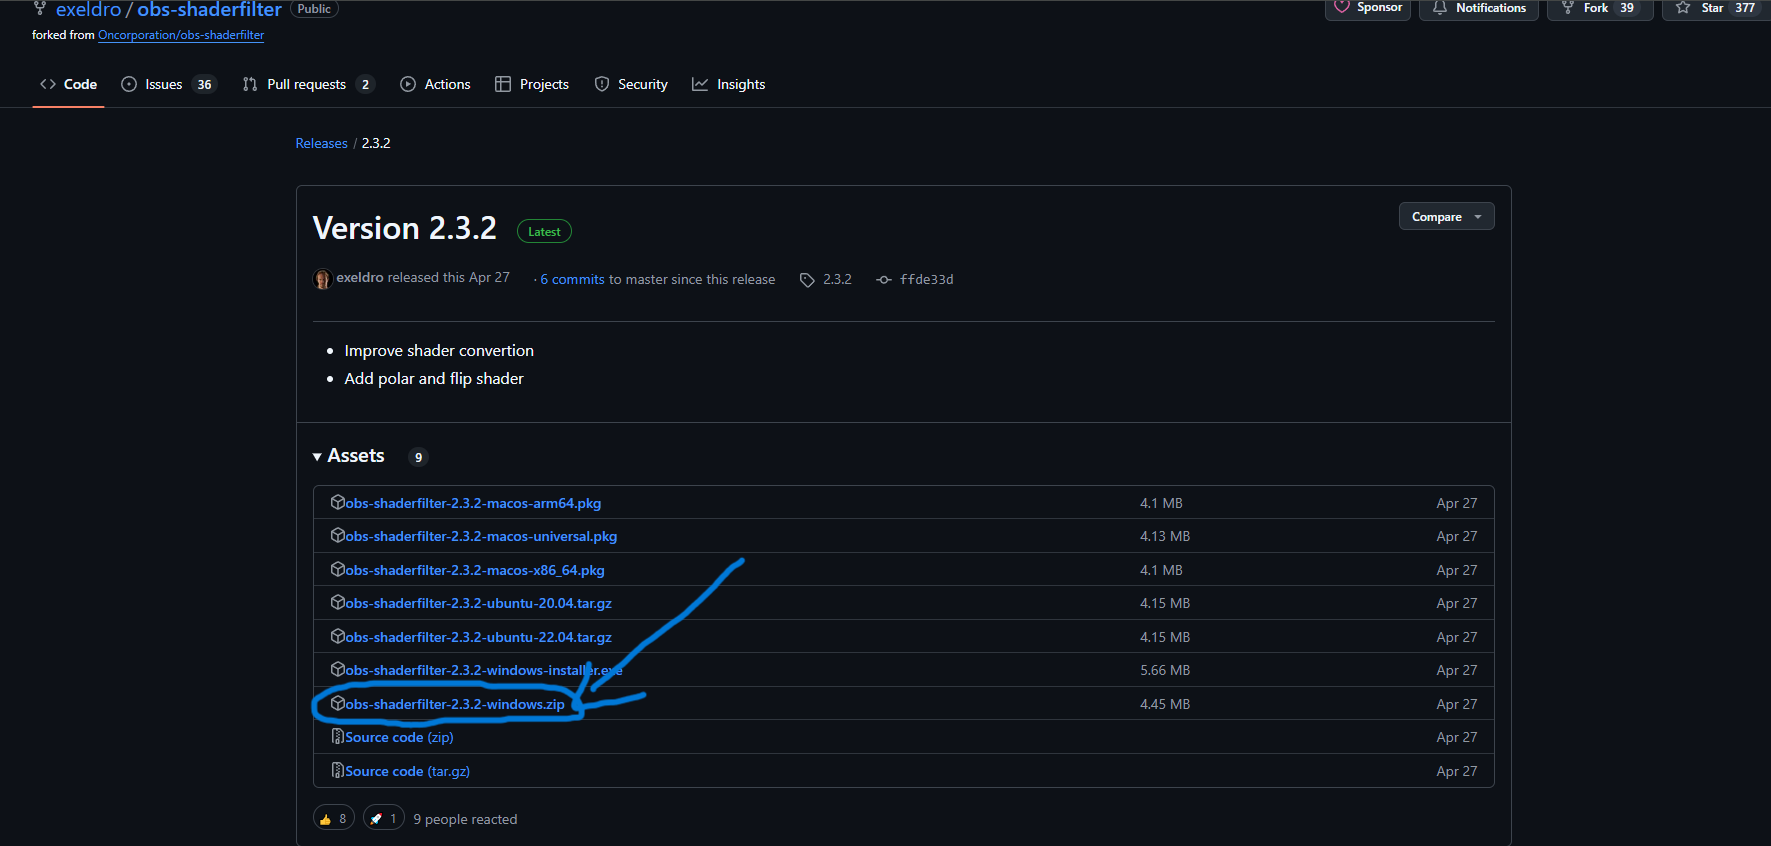Click the package icon for ubuntu-20.04.tar.gz

(338, 603)
